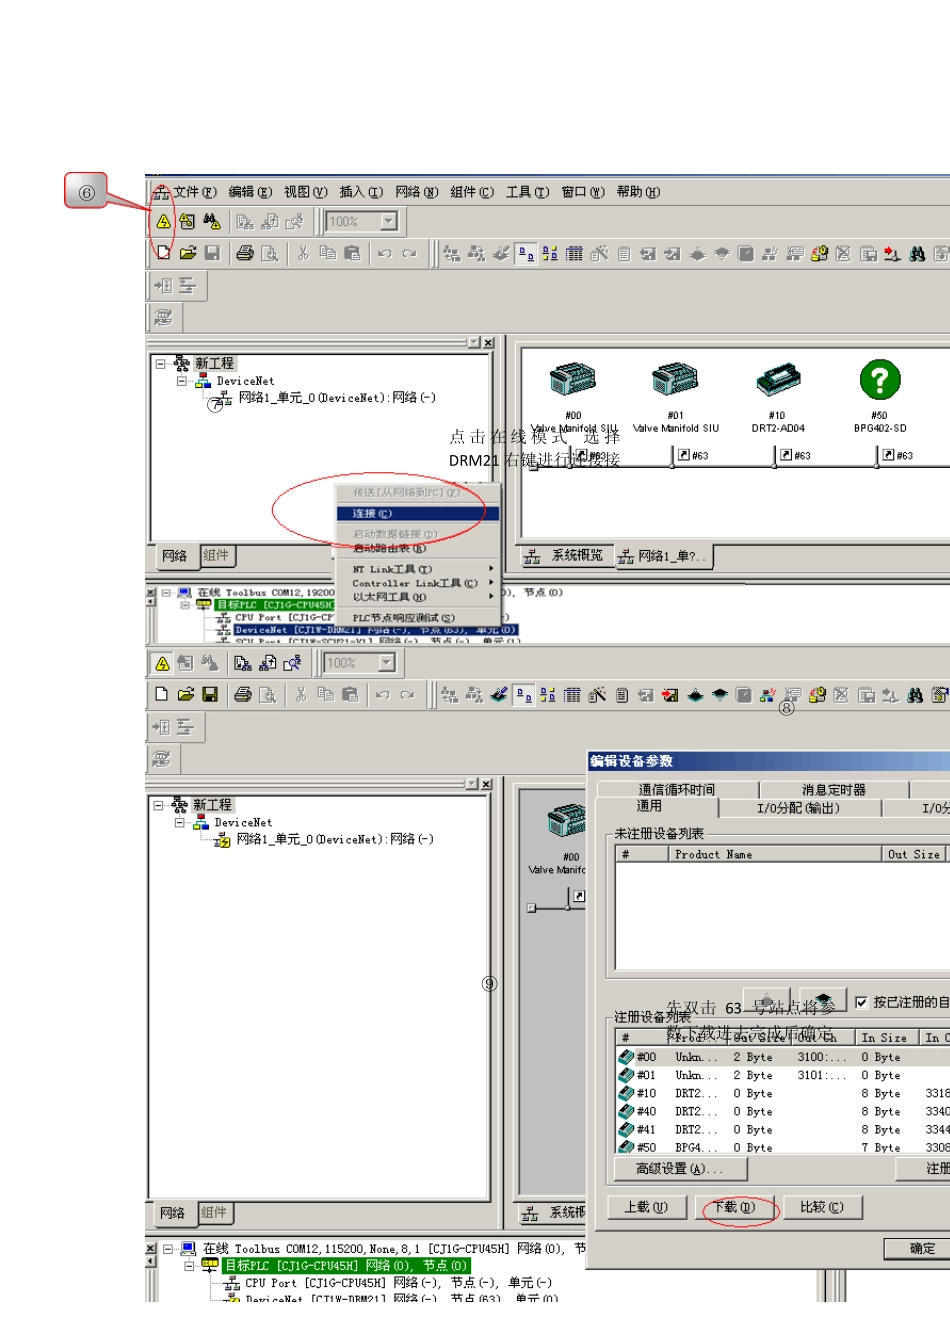Collapse 在线 Toolbus node in upper window
The image size is (950, 1344).
point(167,593)
